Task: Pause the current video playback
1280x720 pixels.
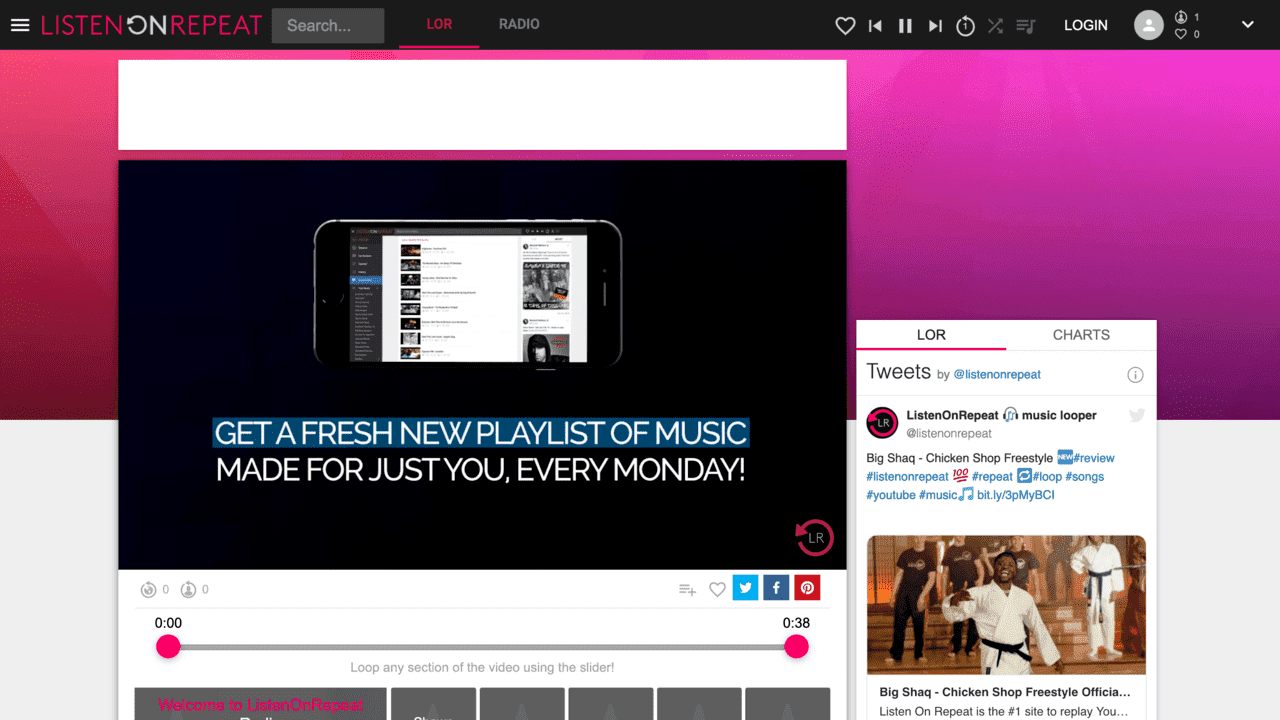Action: [x=905, y=26]
